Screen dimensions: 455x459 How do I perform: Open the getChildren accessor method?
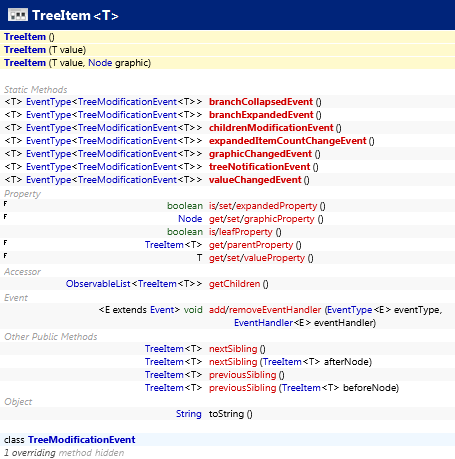point(234,284)
